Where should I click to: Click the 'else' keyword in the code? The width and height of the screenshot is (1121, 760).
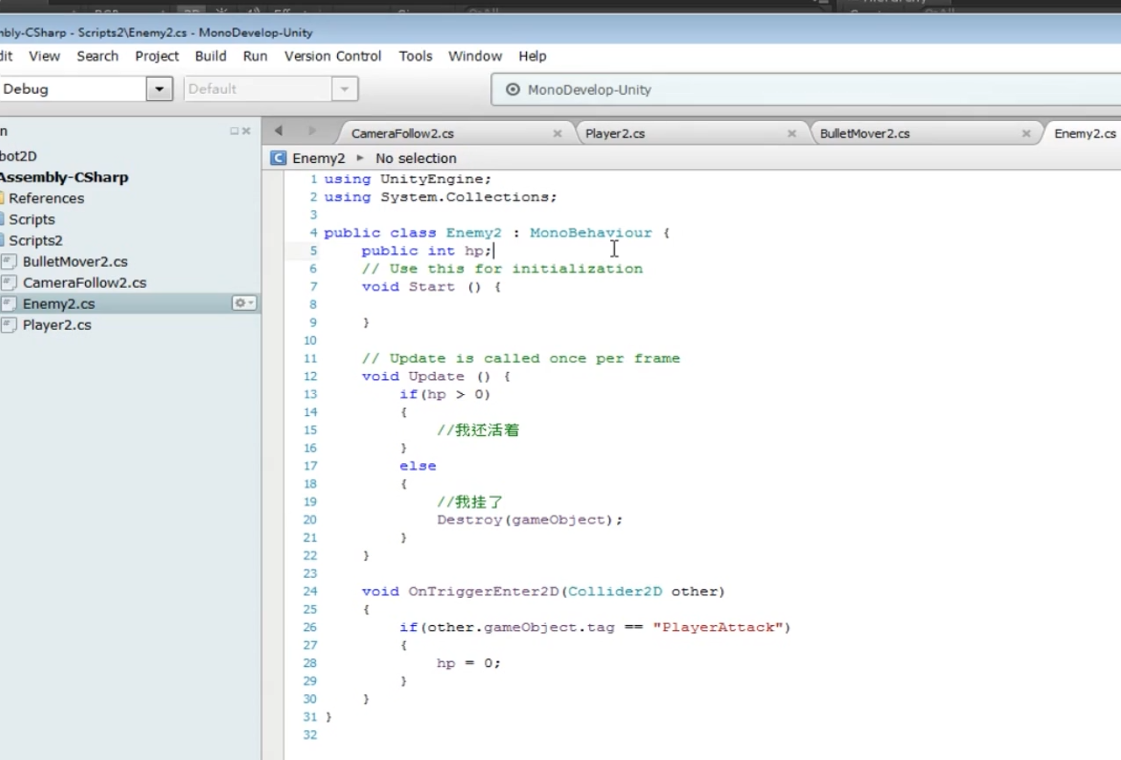[x=418, y=465]
